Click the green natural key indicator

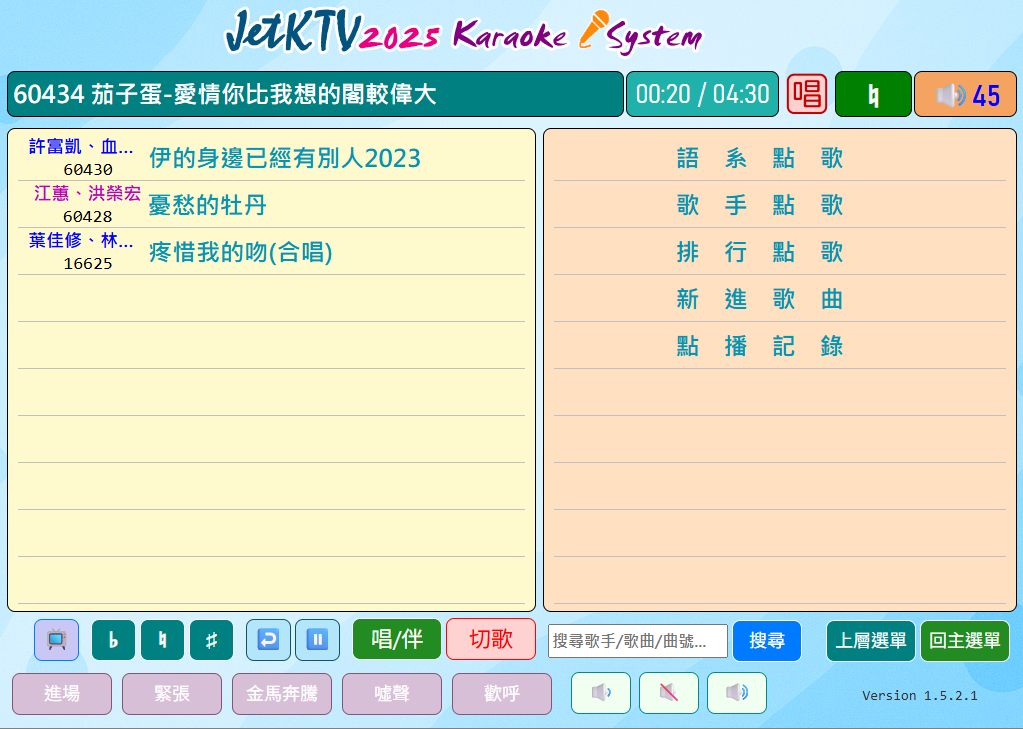[873, 94]
